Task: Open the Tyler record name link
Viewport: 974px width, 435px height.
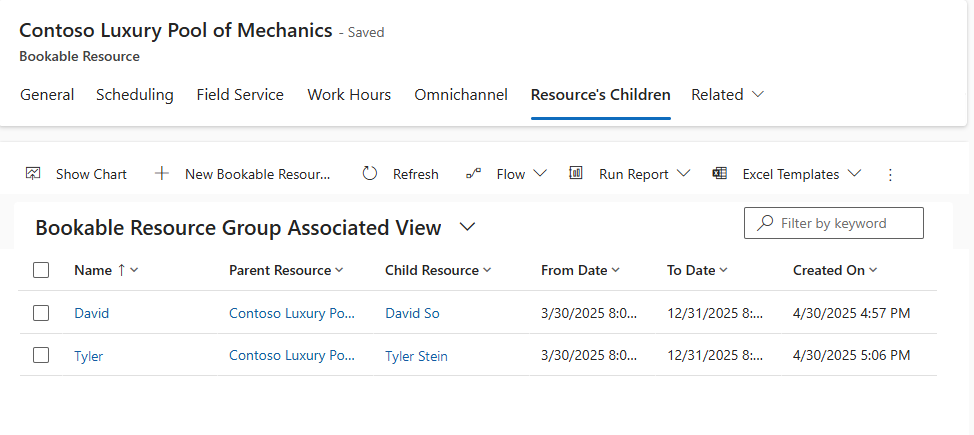Action: click(x=88, y=356)
